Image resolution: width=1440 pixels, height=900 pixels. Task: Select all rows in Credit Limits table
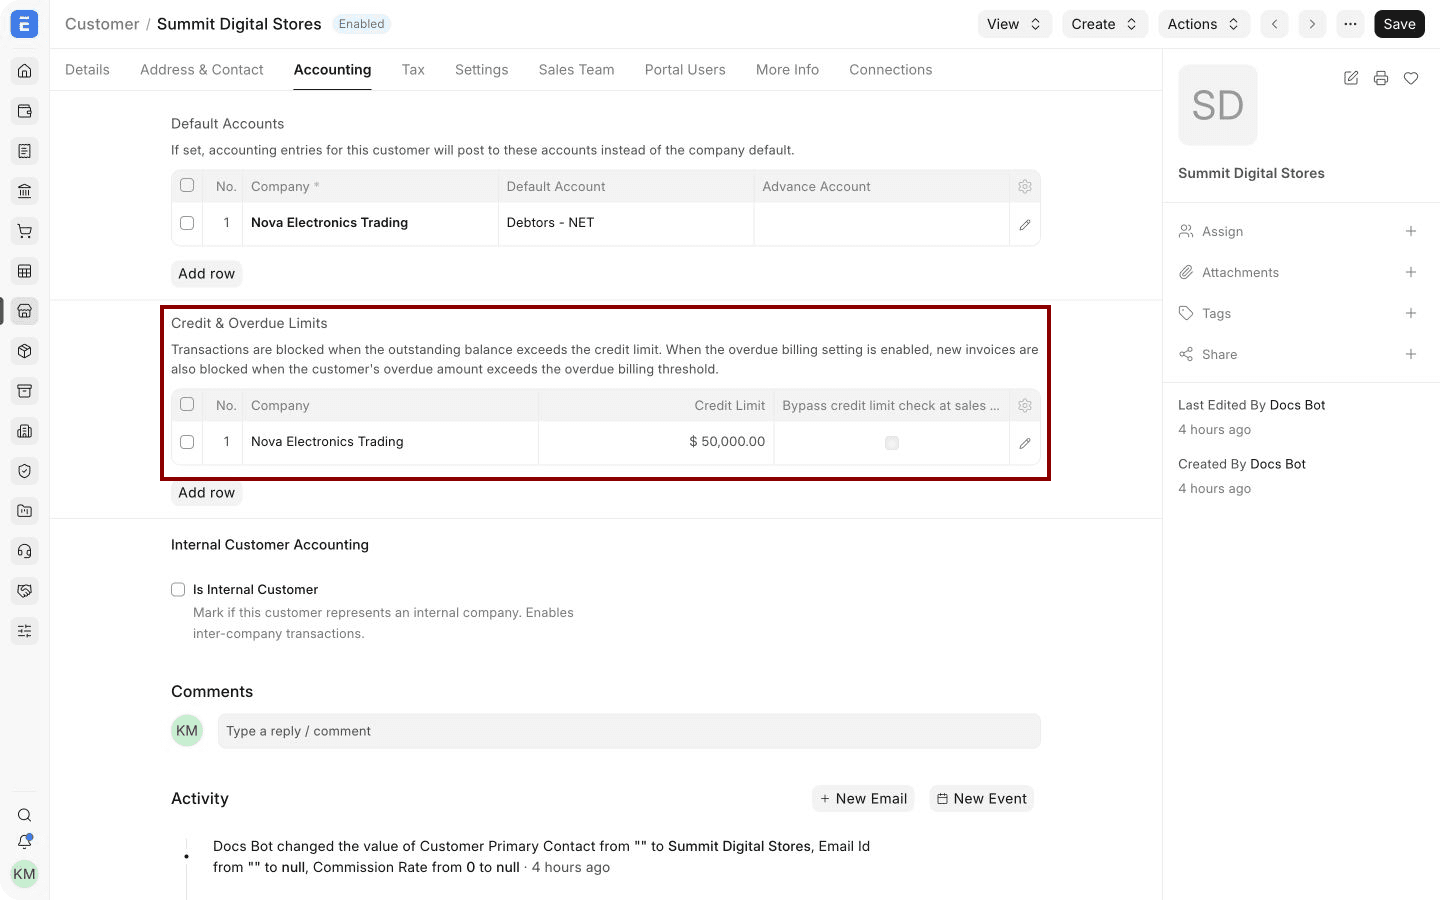click(187, 404)
